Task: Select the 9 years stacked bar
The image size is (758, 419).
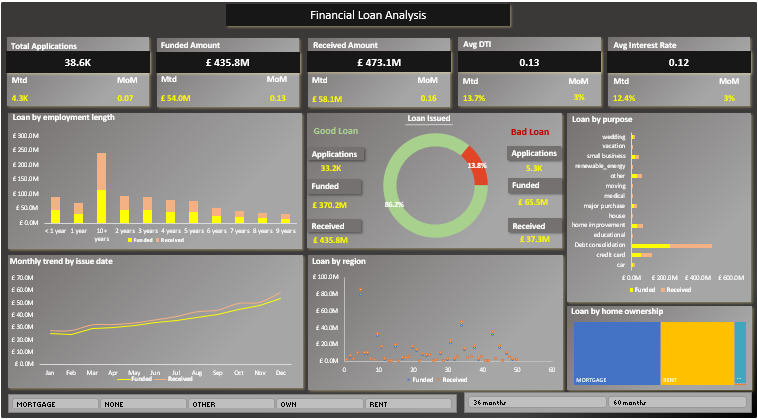Action: tap(286, 218)
